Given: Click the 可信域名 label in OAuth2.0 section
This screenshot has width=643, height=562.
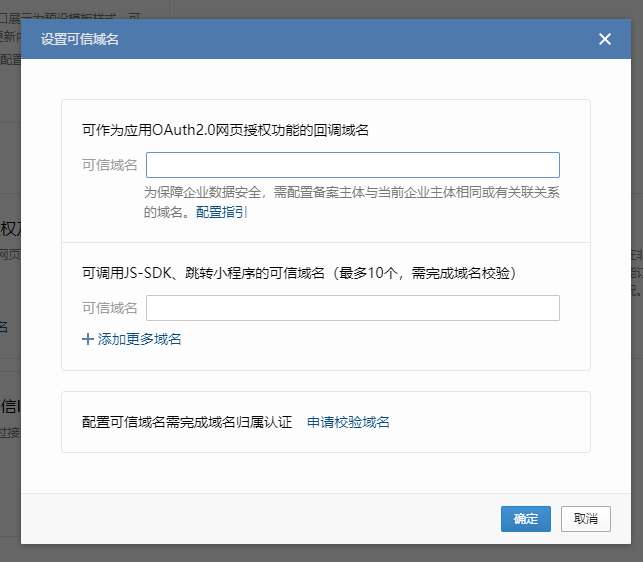Looking at the screenshot, I should tap(109, 165).
